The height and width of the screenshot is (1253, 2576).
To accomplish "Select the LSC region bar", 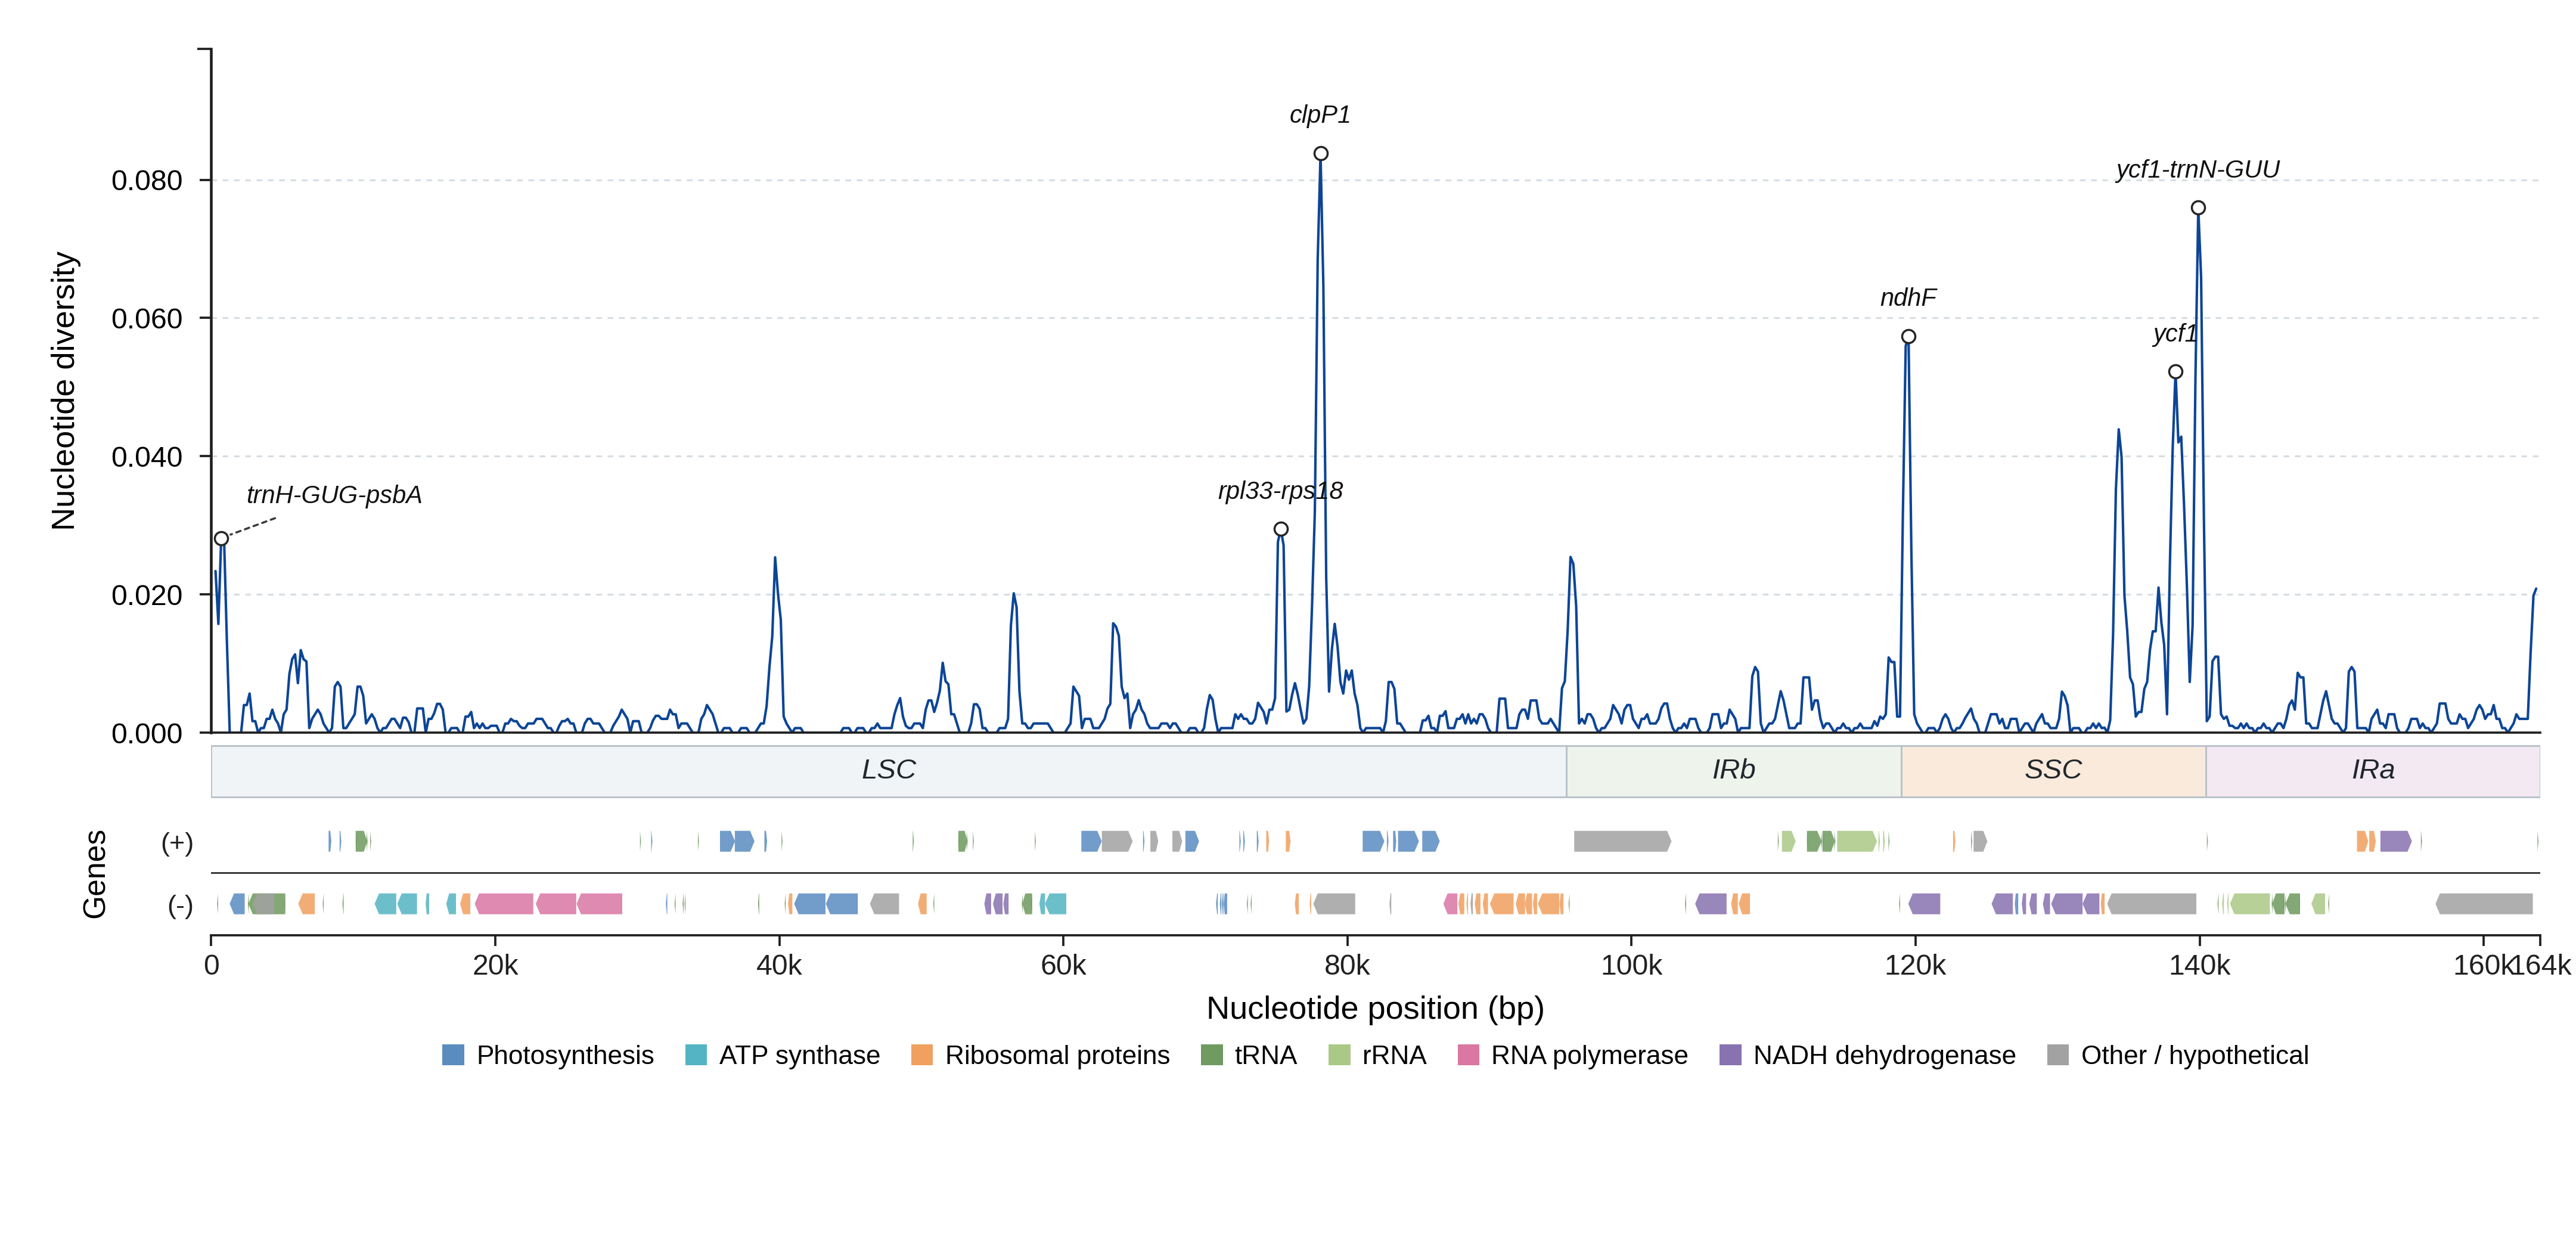I will tap(888, 771).
